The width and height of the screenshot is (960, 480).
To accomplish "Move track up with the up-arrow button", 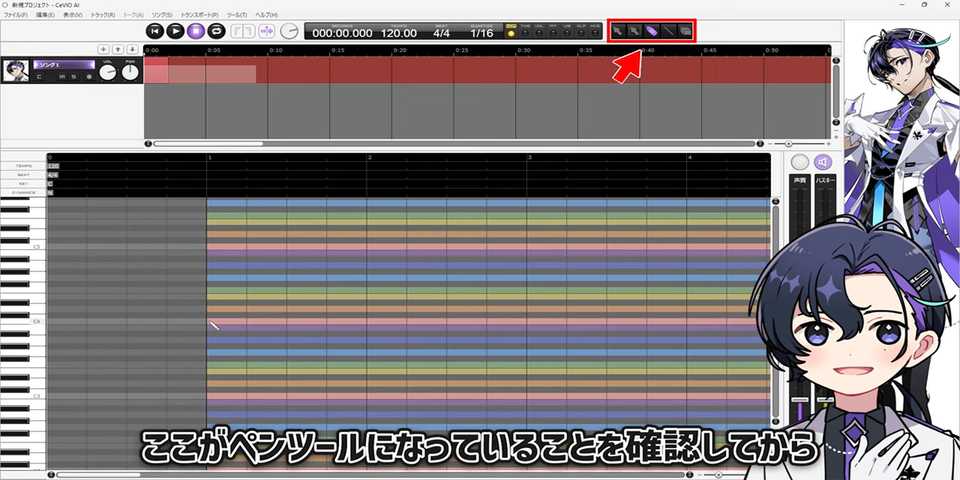I will tap(118, 49).
